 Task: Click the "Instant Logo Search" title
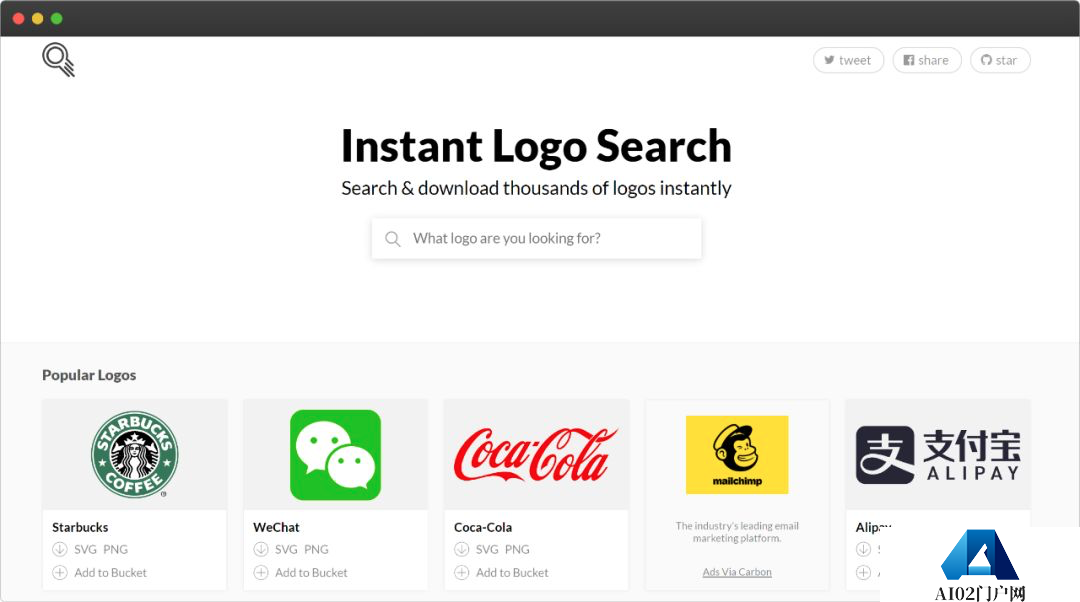(x=537, y=146)
